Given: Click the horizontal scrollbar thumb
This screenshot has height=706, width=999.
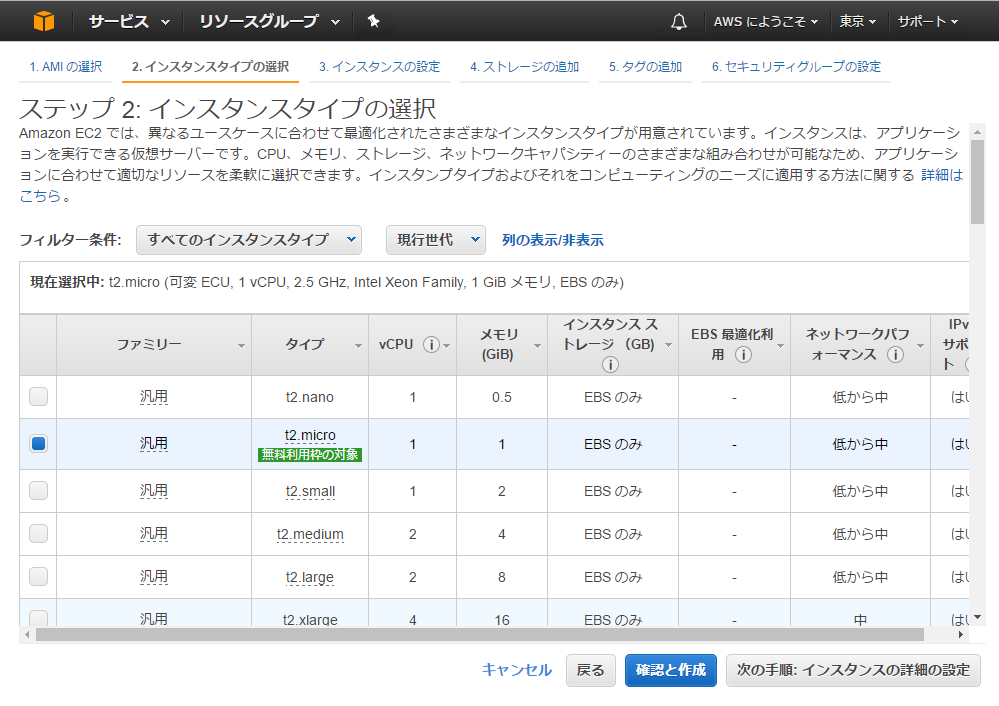Looking at the screenshot, I should [480, 635].
